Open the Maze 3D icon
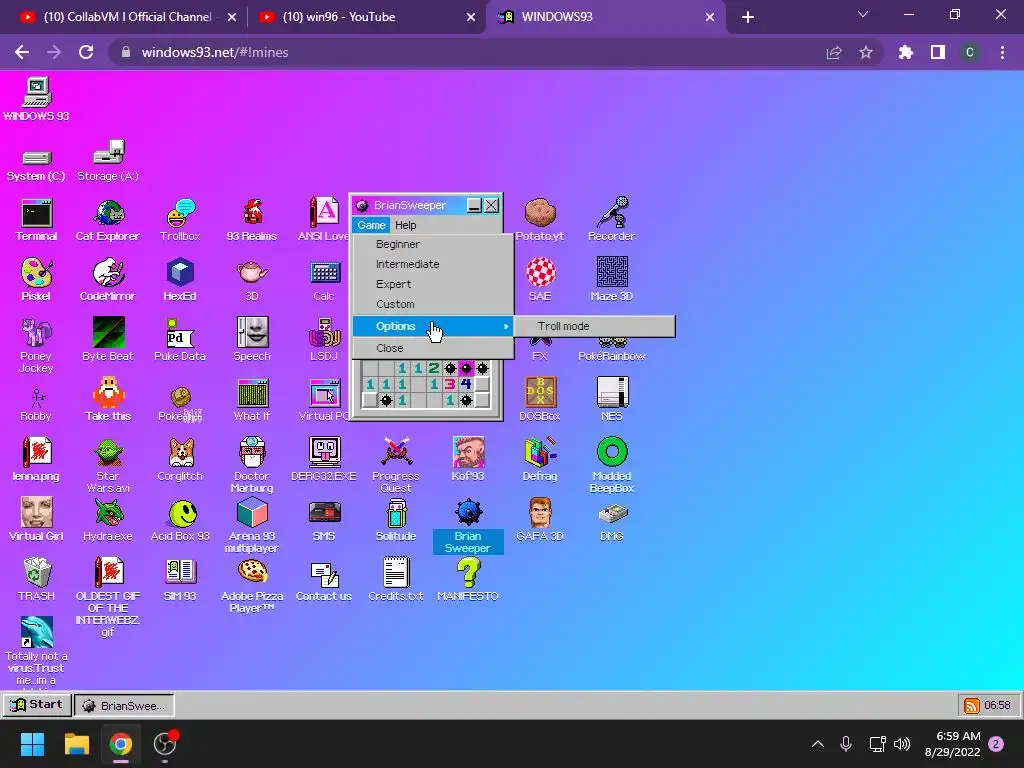The height and width of the screenshot is (768, 1024). pos(612,280)
